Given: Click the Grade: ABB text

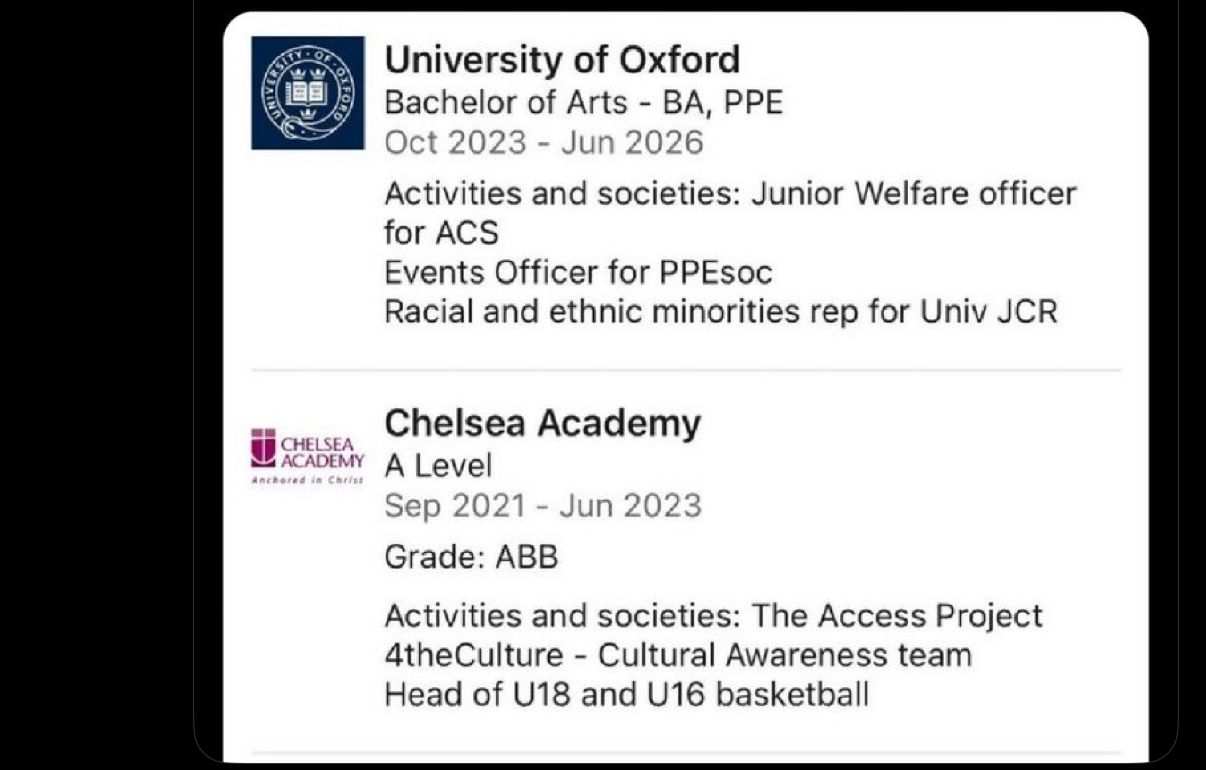Looking at the screenshot, I should pyautogui.click(x=470, y=556).
